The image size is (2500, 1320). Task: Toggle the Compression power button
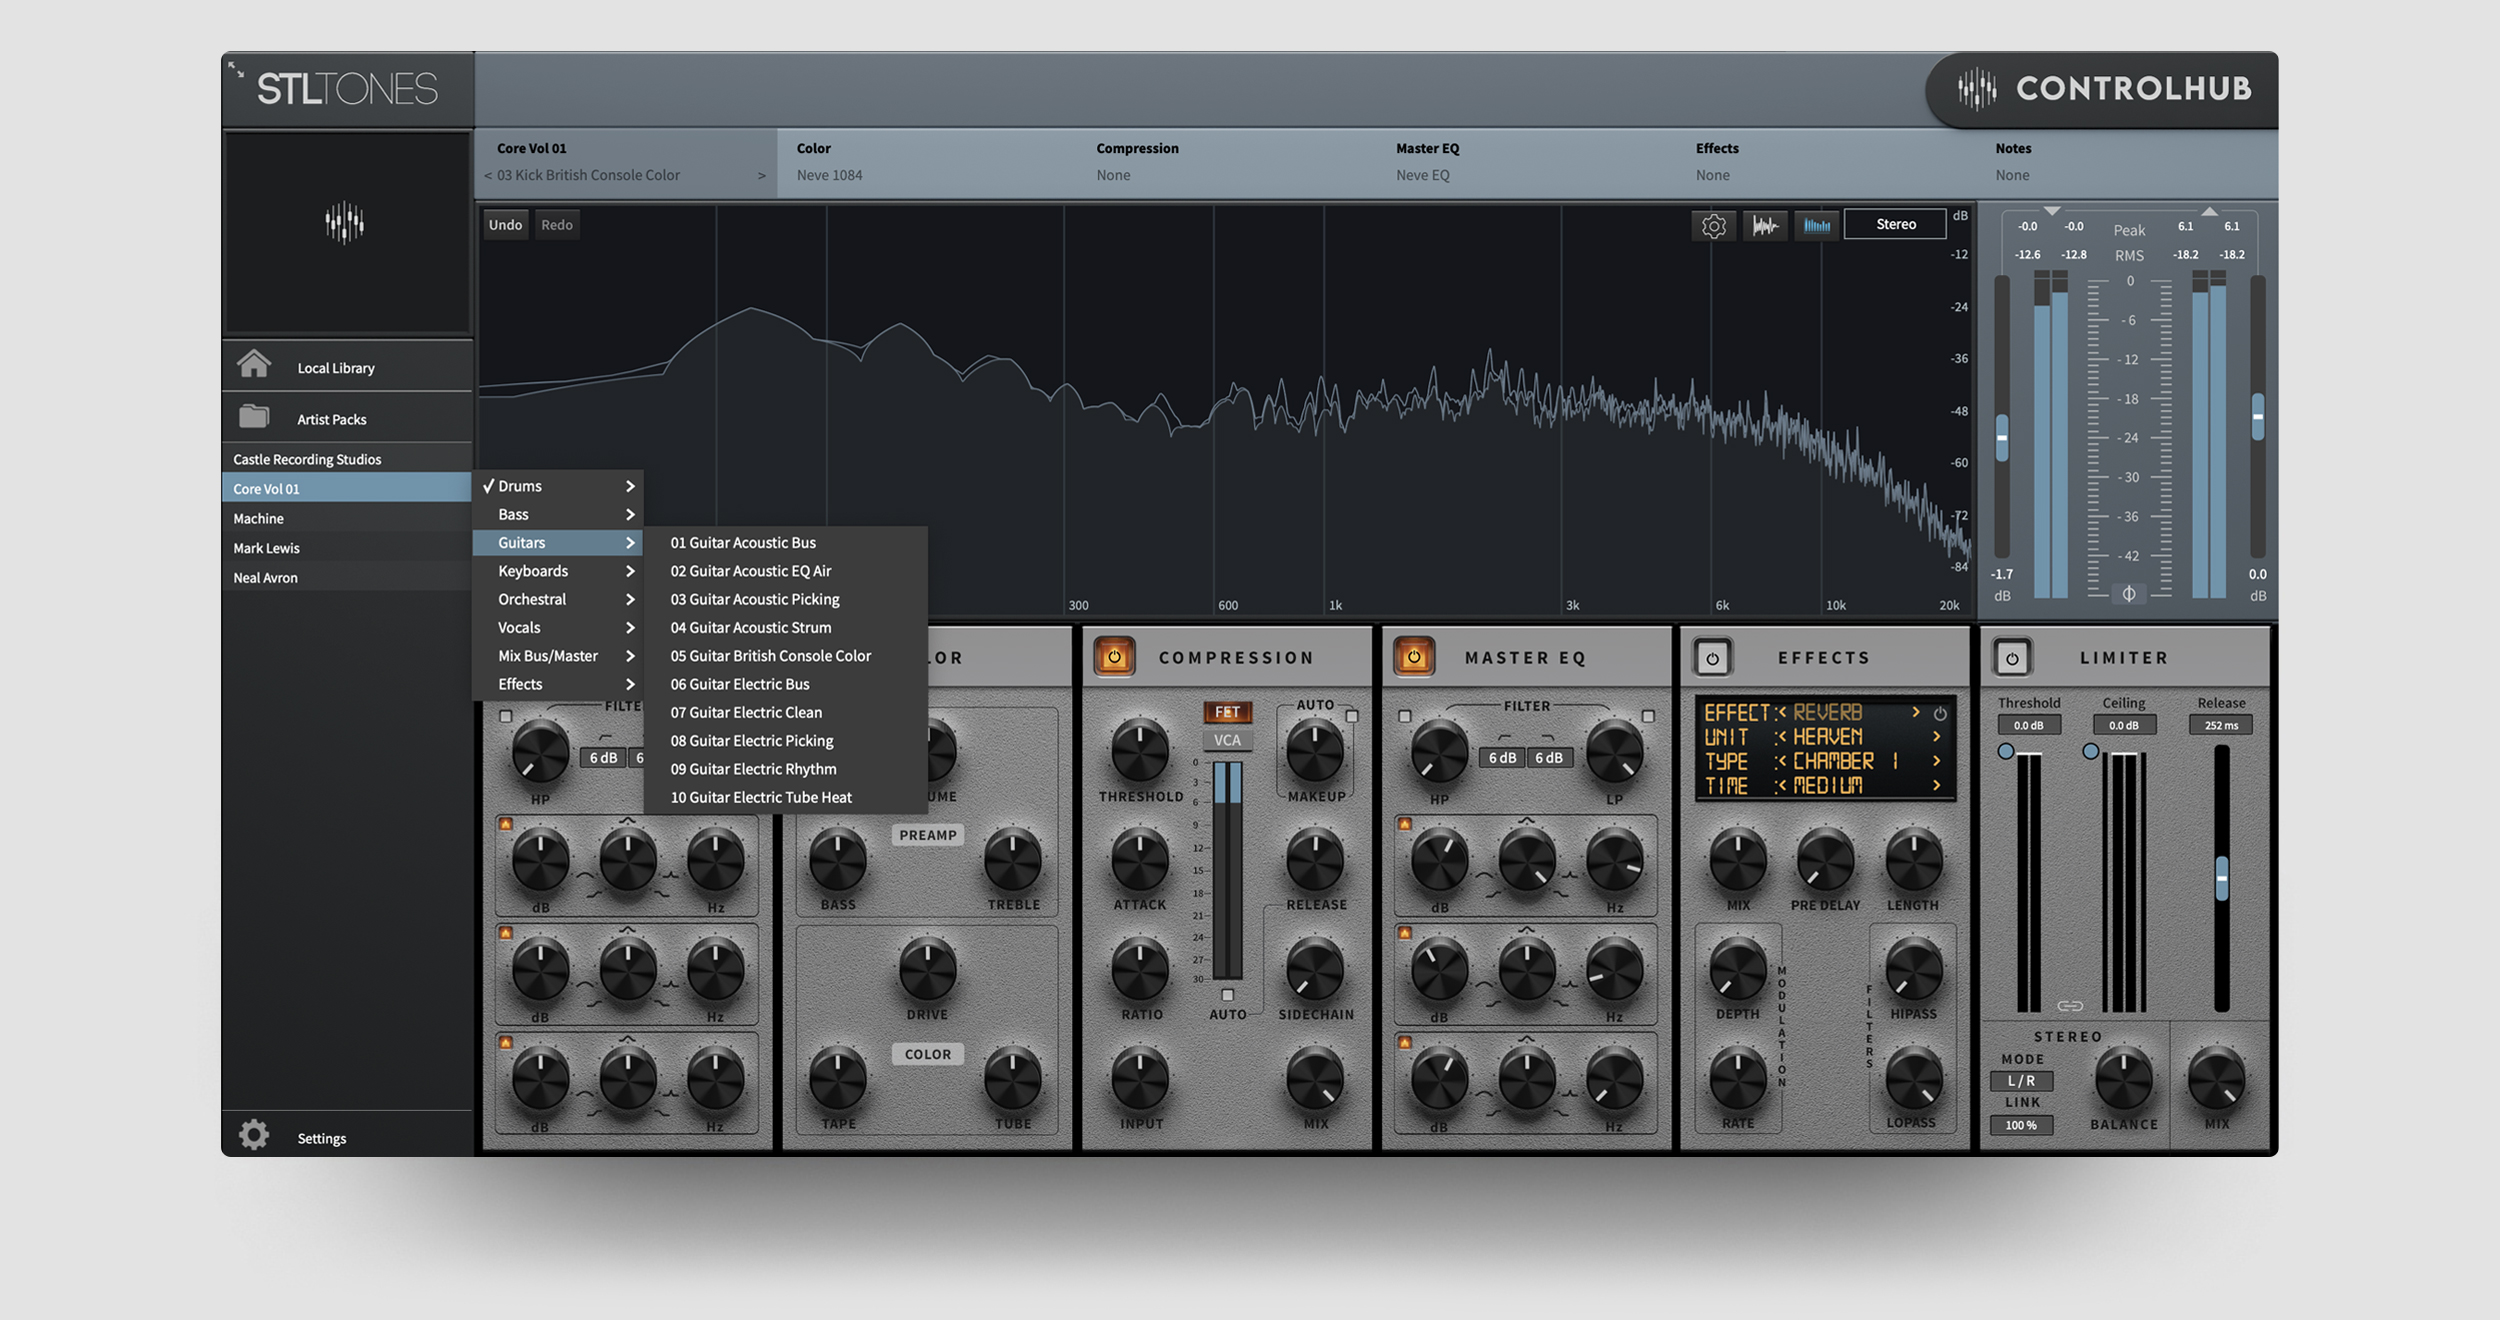pyautogui.click(x=1114, y=657)
